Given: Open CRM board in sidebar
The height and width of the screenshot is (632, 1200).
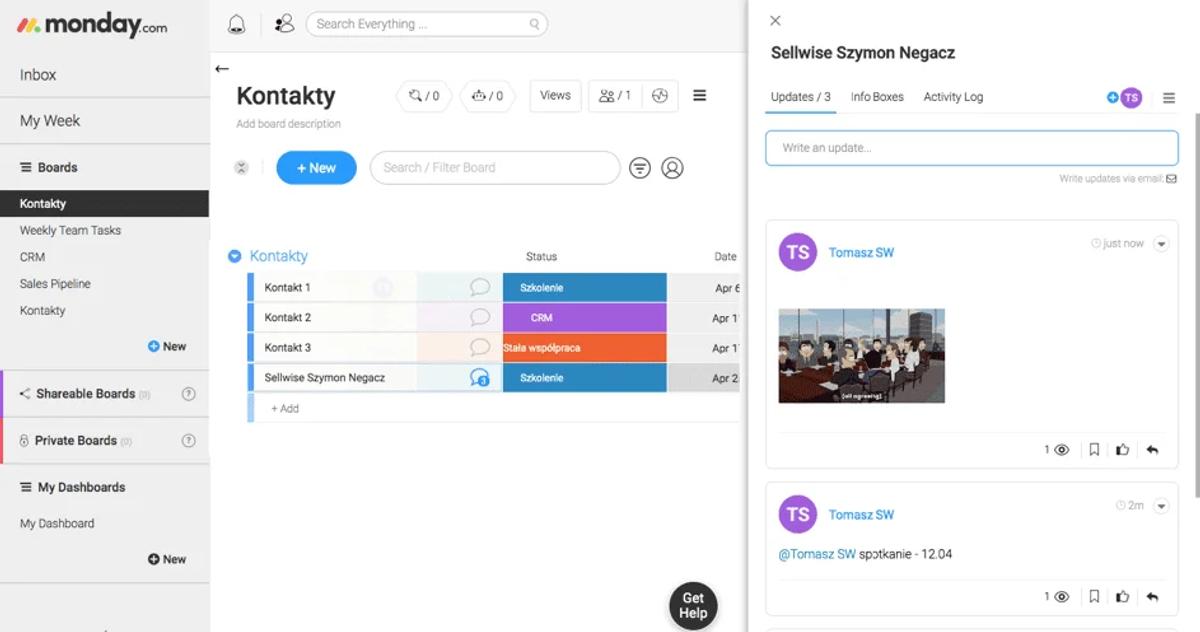Looking at the screenshot, I should pyautogui.click(x=32, y=257).
